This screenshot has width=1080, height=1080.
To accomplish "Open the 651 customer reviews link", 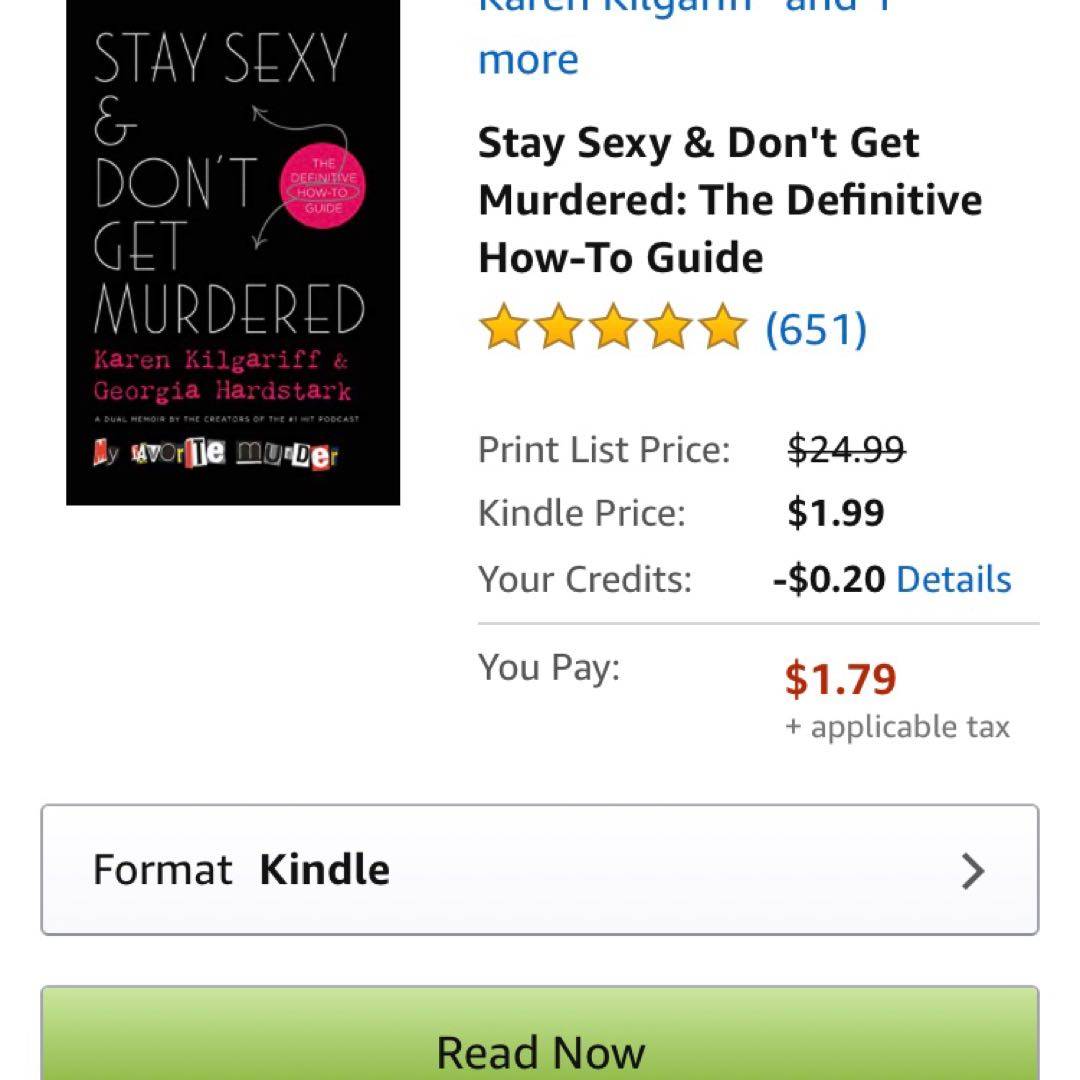I will (816, 329).
